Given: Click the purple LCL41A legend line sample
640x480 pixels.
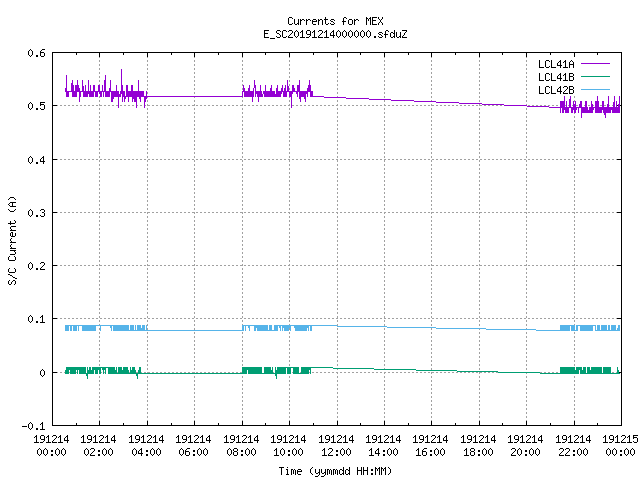Looking at the screenshot, I should point(595,64).
